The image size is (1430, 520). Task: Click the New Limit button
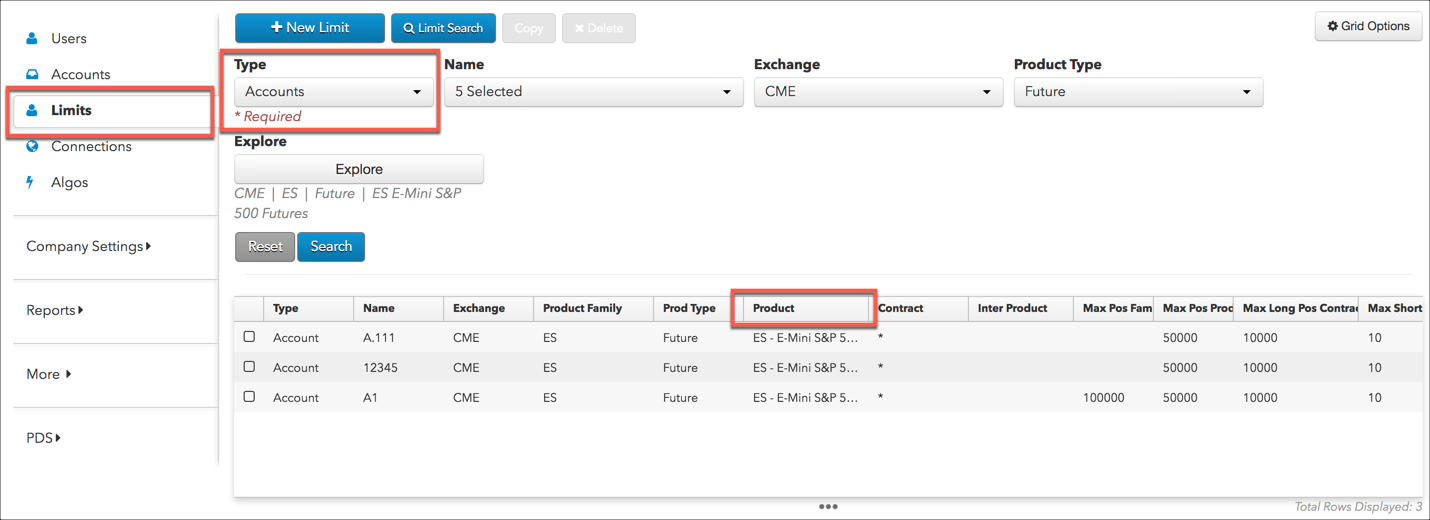coord(310,28)
